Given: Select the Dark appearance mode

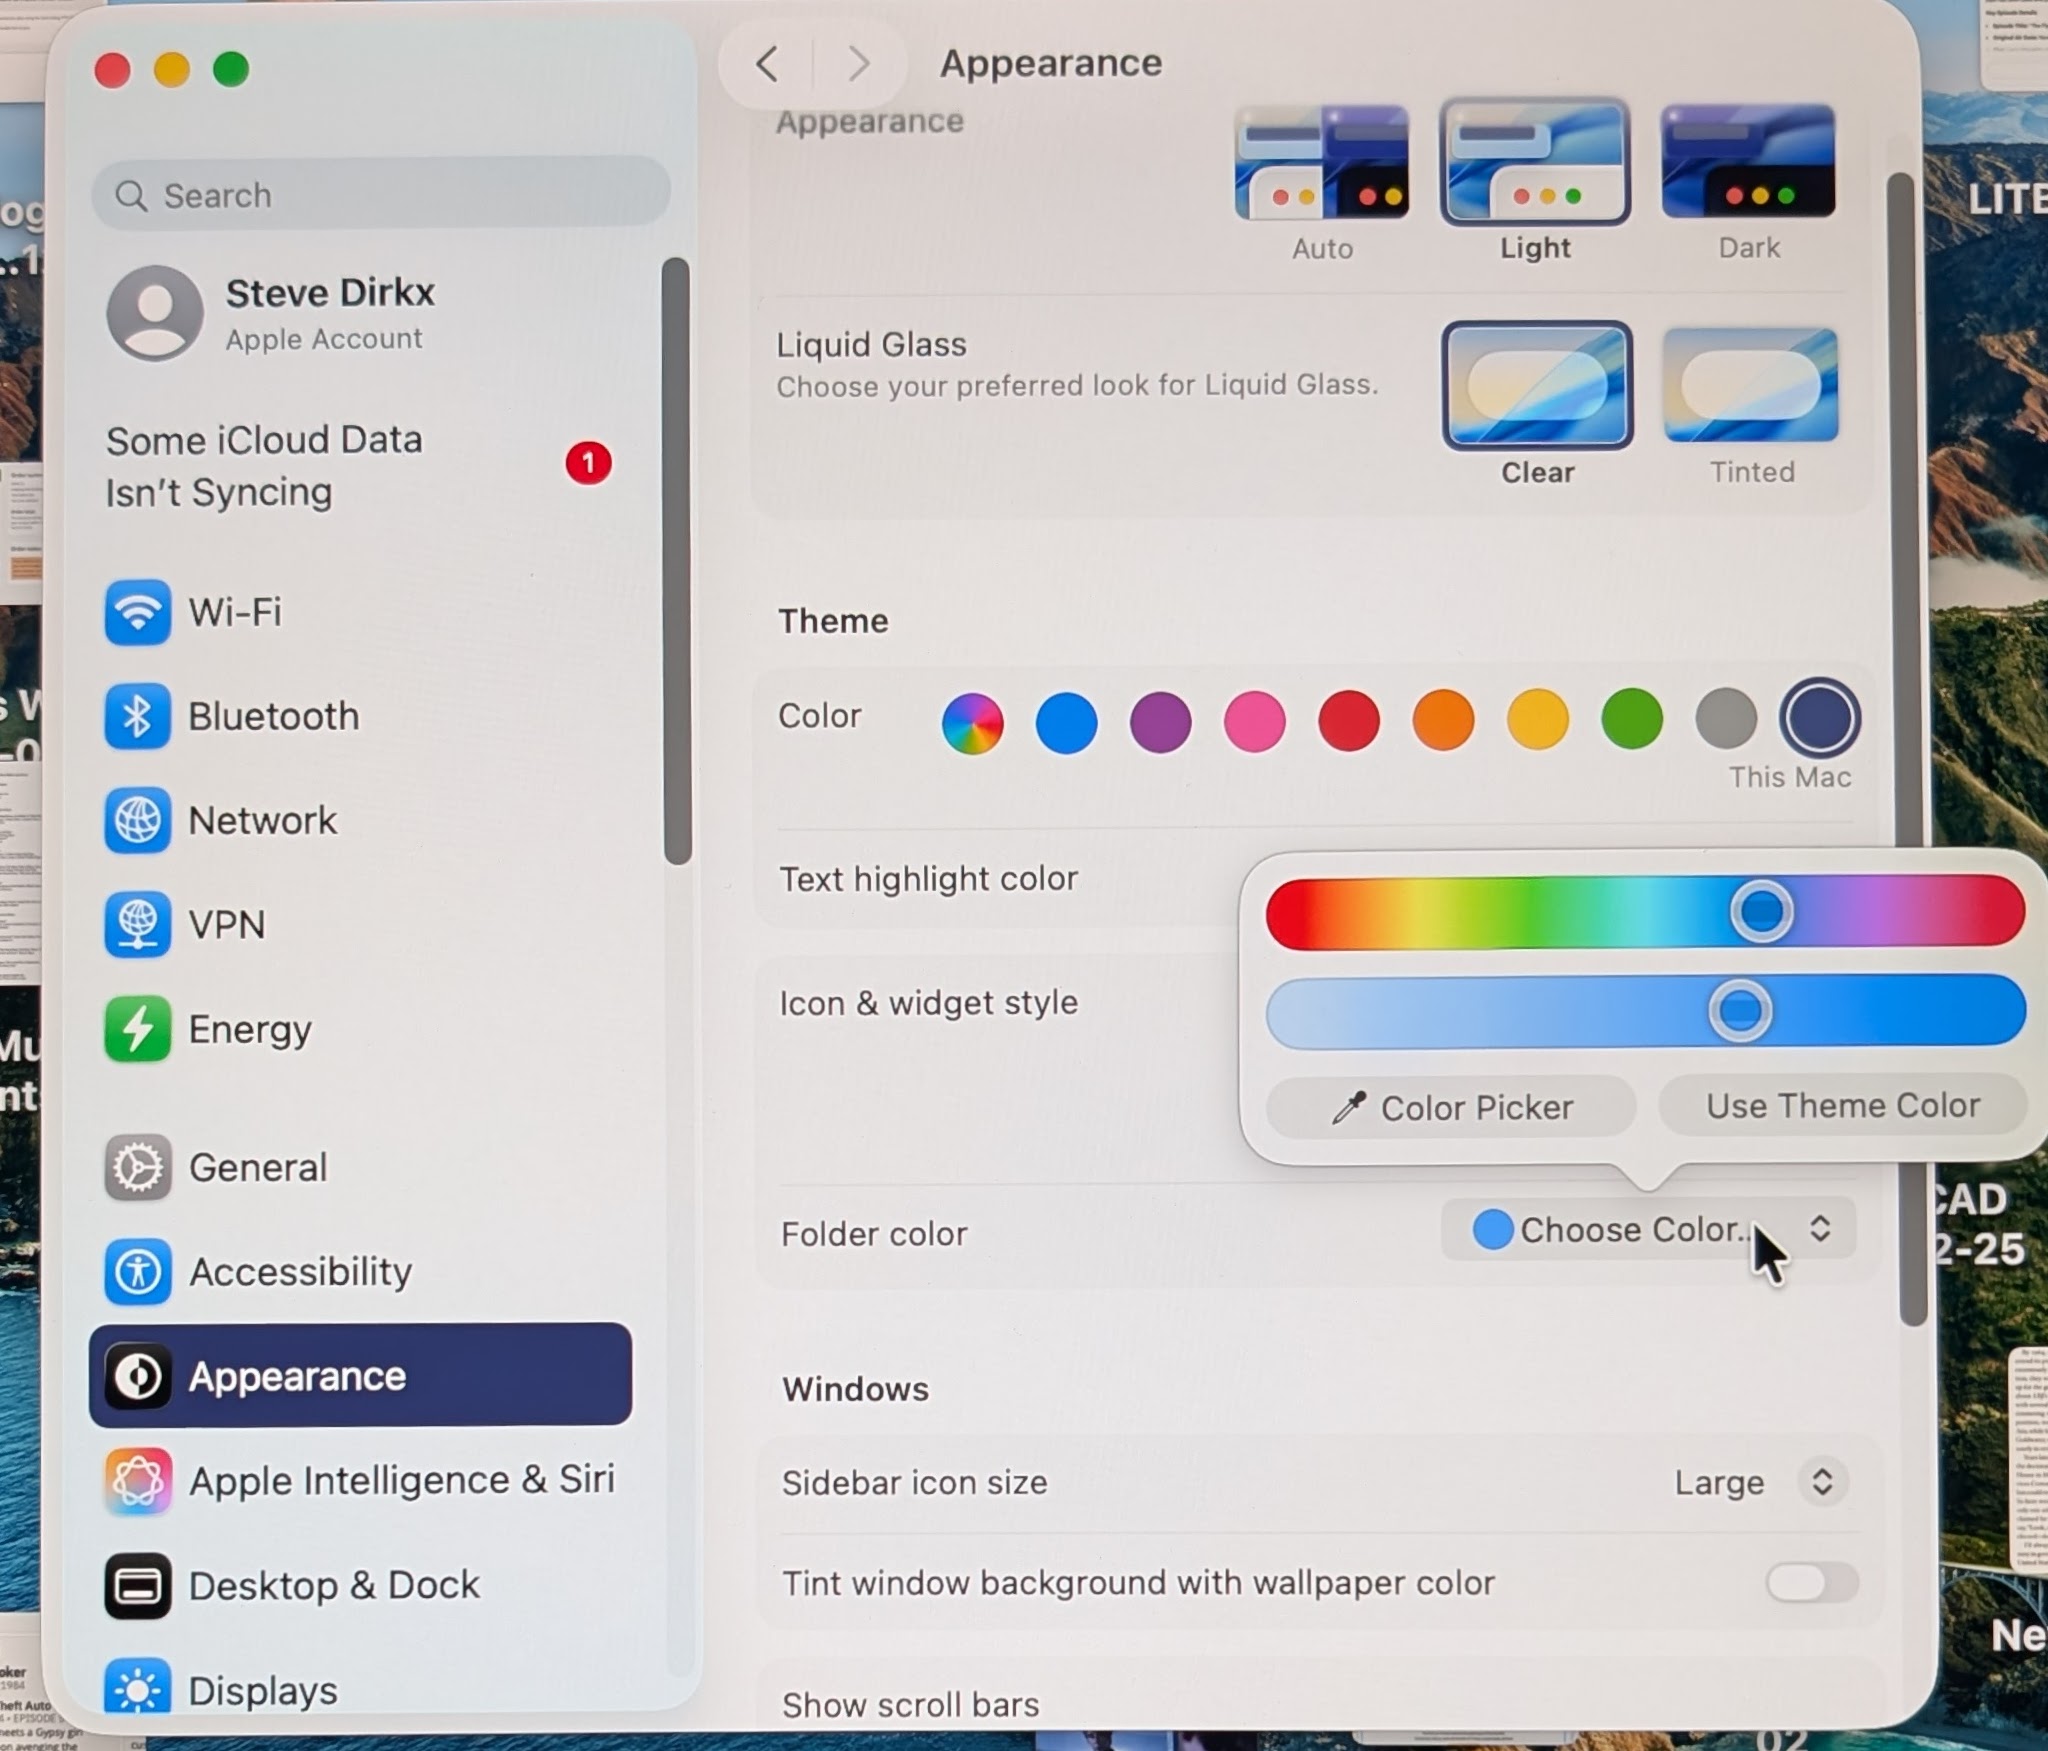Looking at the screenshot, I should (x=1748, y=183).
